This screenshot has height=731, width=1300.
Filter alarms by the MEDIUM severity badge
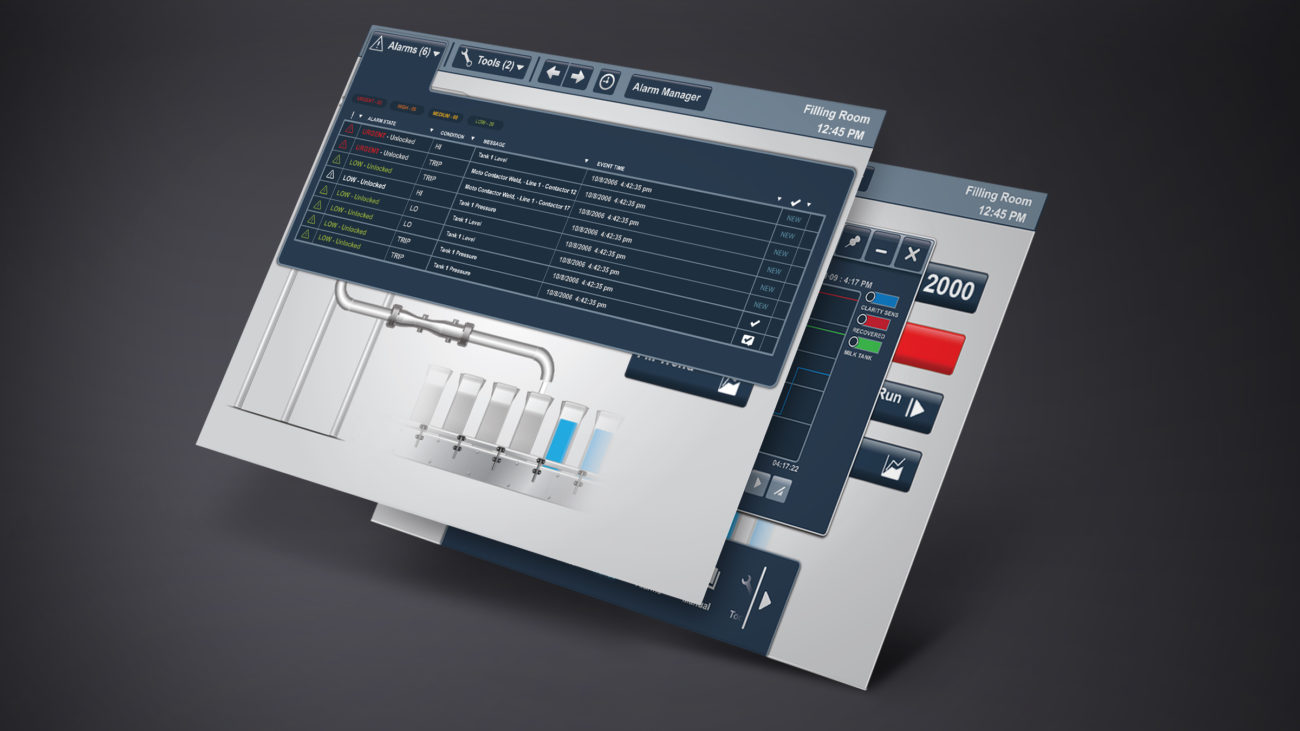[443, 115]
